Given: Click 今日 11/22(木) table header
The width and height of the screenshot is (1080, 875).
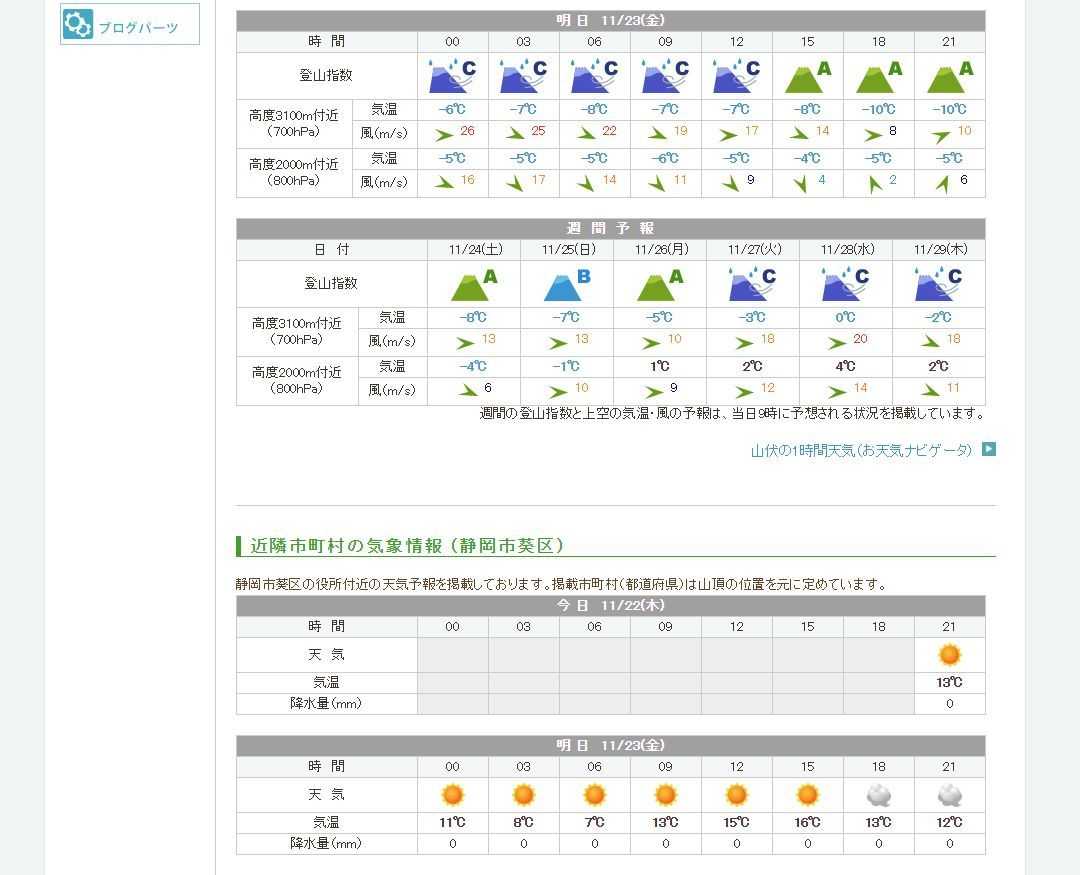Looking at the screenshot, I should [610, 606].
